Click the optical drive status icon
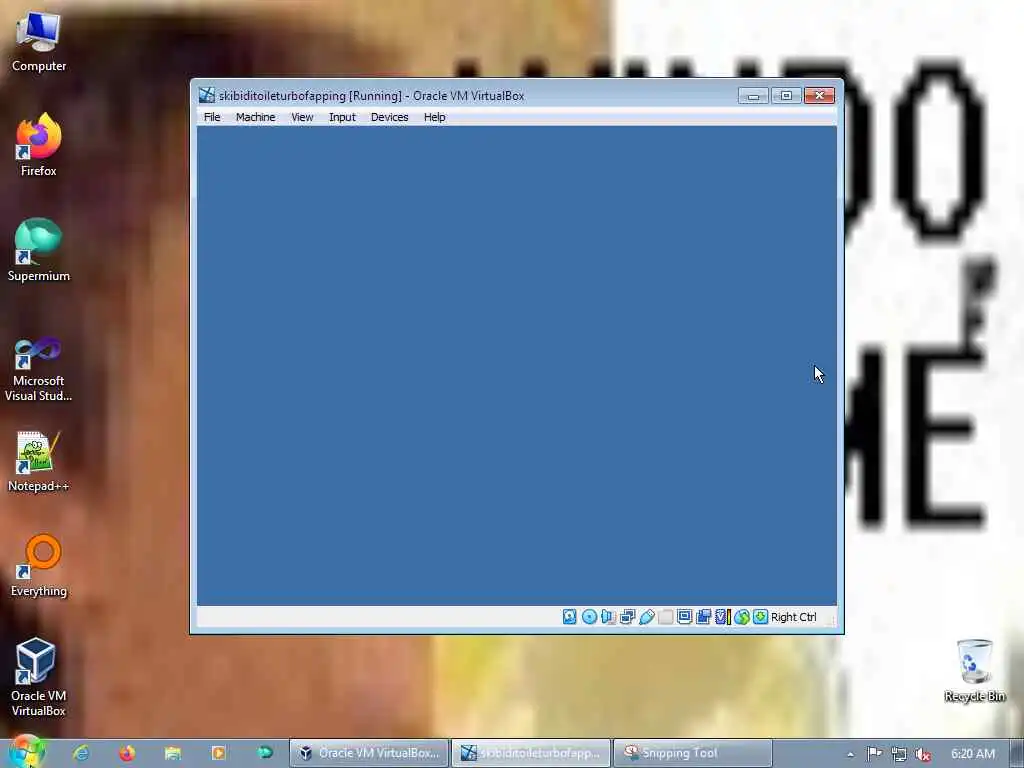The image size is (1024, 768). pyautogui.click(x=589, y=616)
